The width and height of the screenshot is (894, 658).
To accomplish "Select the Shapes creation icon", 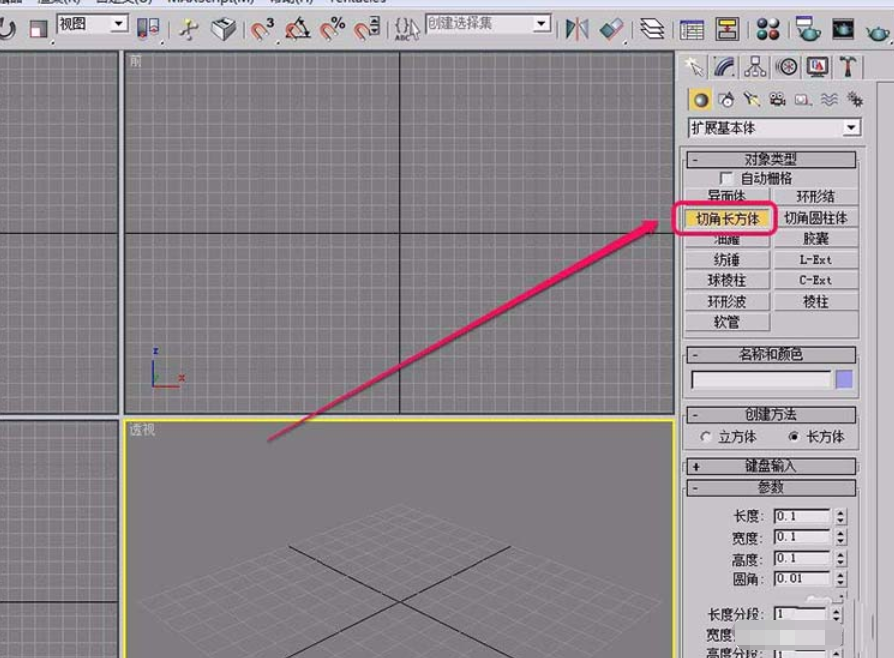I will 725,99.
